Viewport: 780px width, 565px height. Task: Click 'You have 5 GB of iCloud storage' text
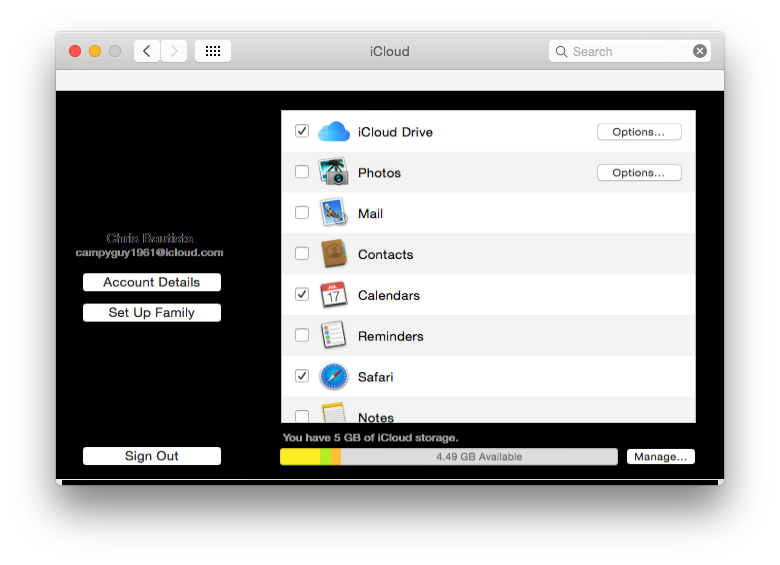pos(371,438)
